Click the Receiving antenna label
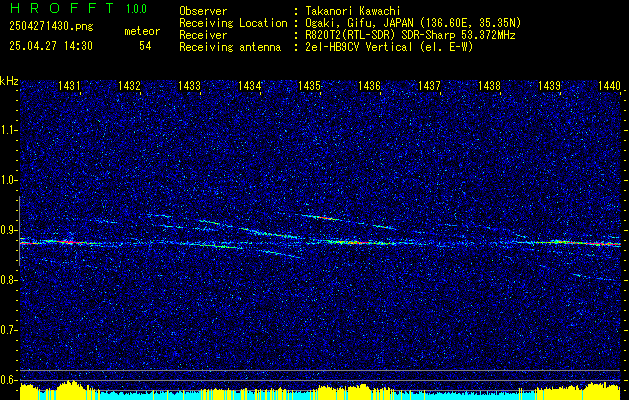This screenshot has width=629, height=400. (230, 47)
